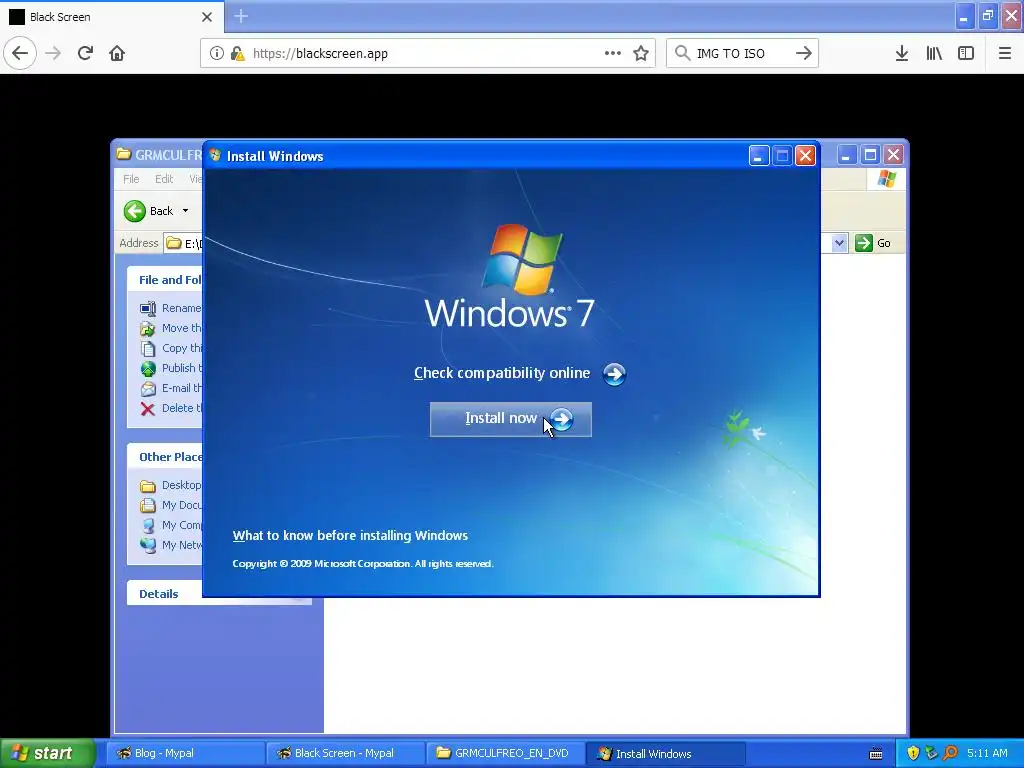Open File menu in Explorer window
This screenshot has height=768, width=1024.
(131, 179)
